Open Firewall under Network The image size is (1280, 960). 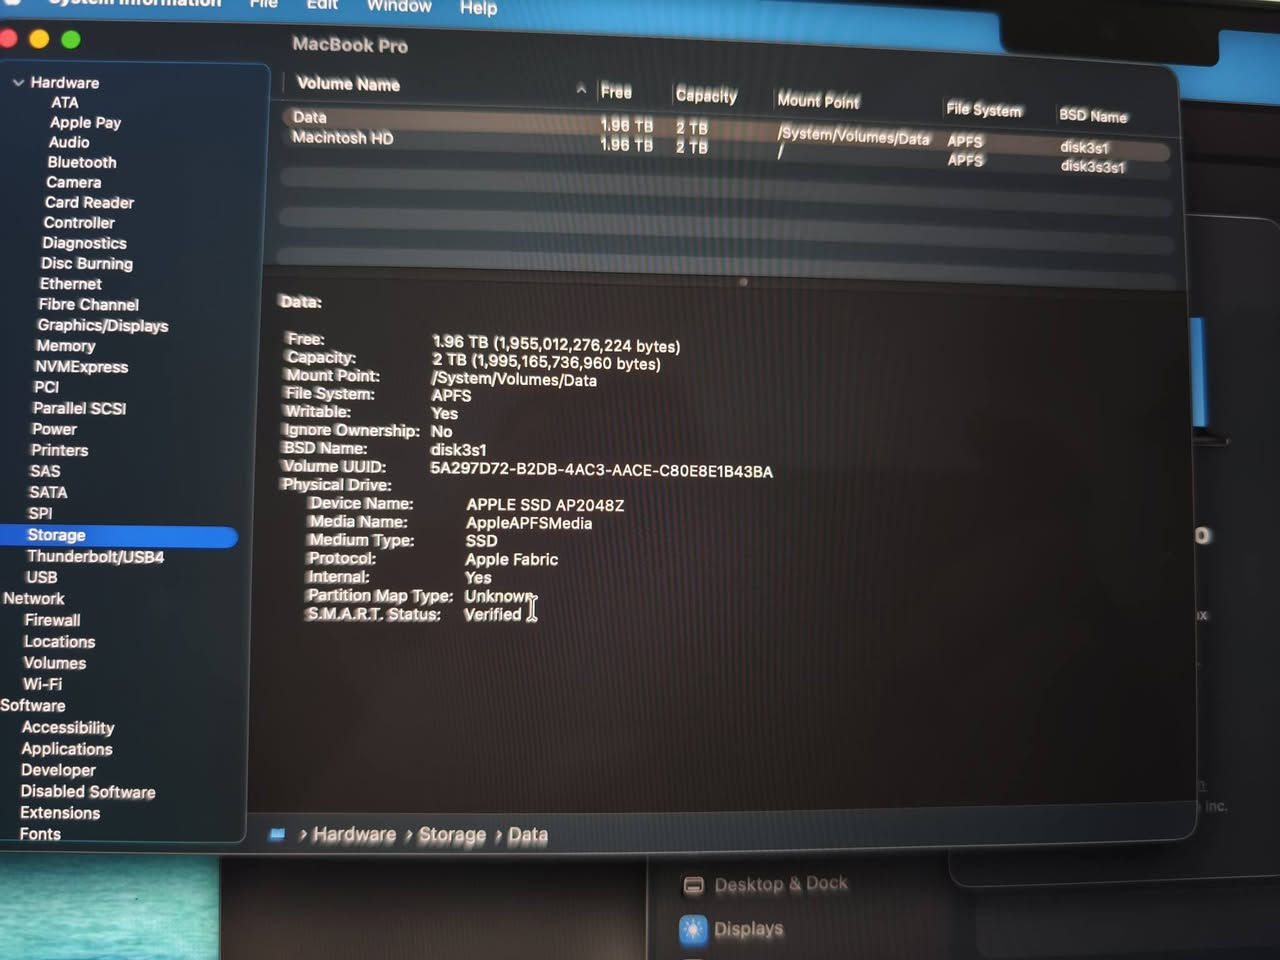(52, 620)
